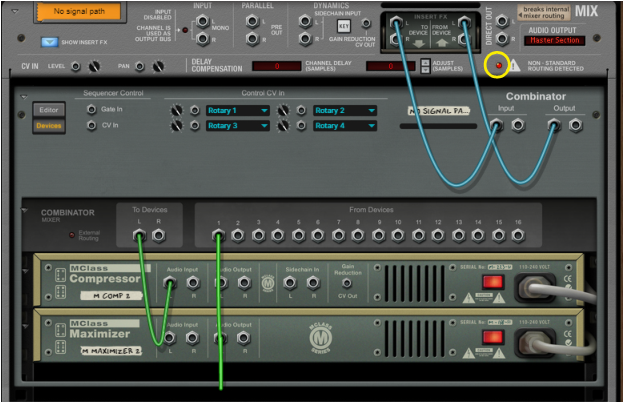
Task: Click the Compressor Audio Output R jack
Action: (244, 283)
